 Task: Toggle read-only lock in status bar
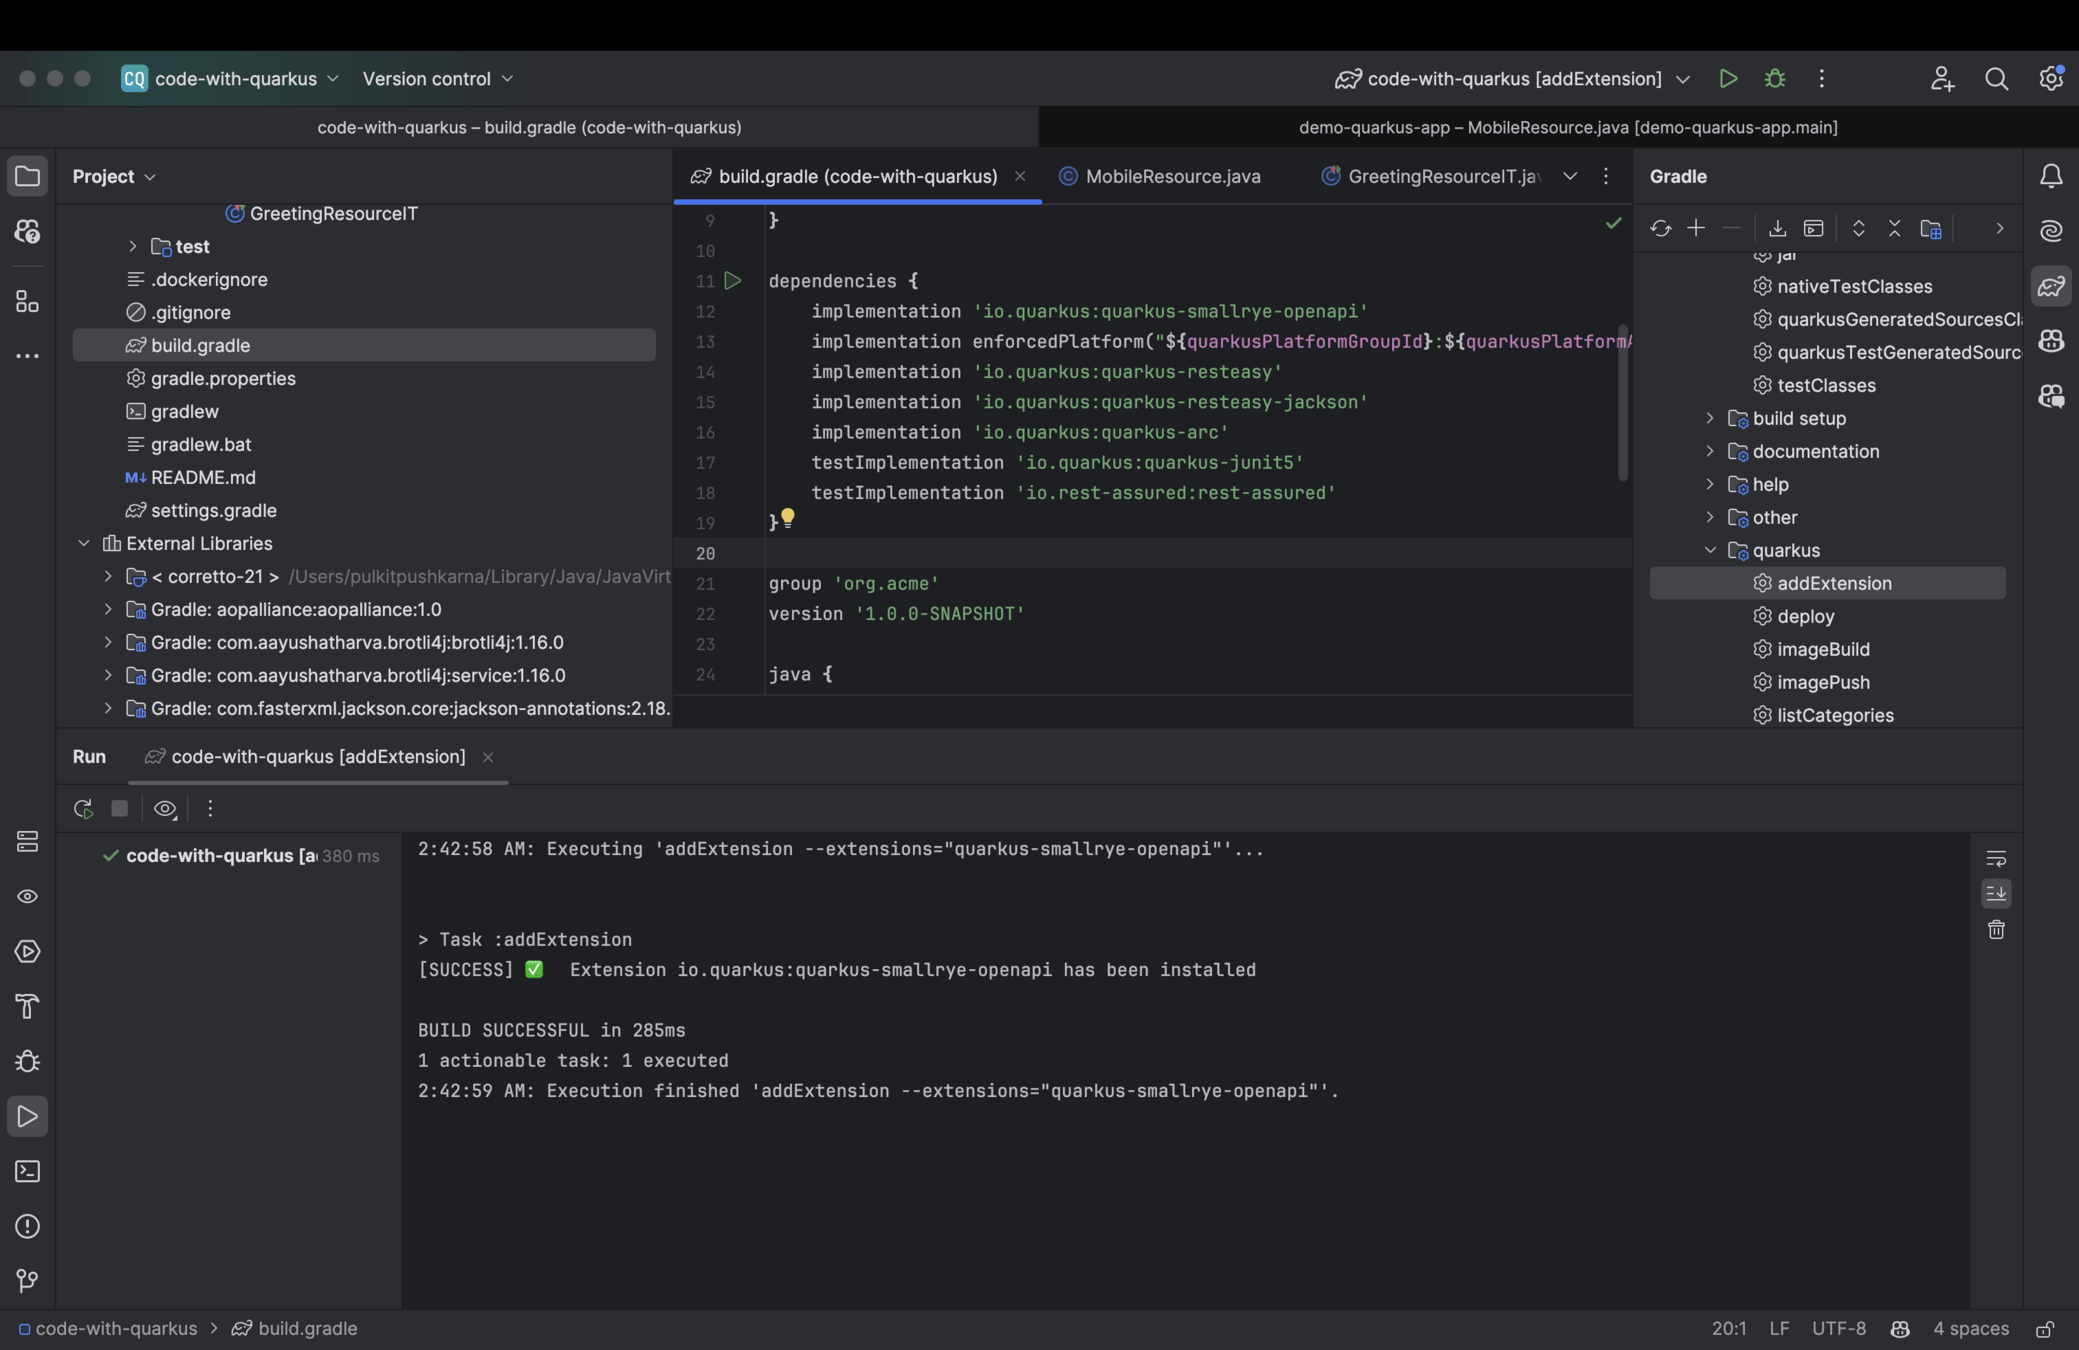(x=2045, y=1329)
